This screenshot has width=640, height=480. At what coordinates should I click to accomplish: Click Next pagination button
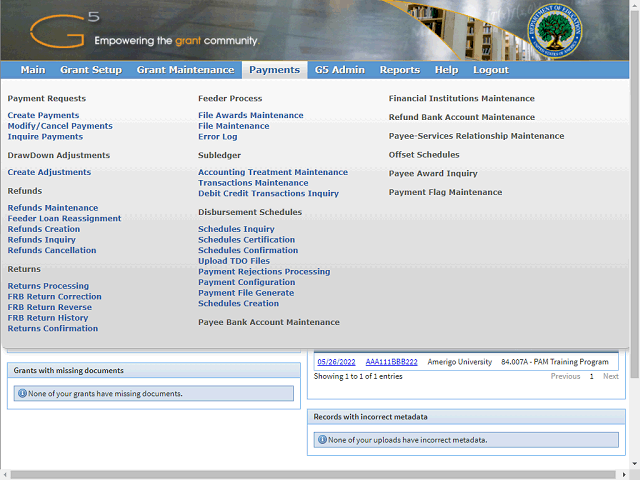611,376
